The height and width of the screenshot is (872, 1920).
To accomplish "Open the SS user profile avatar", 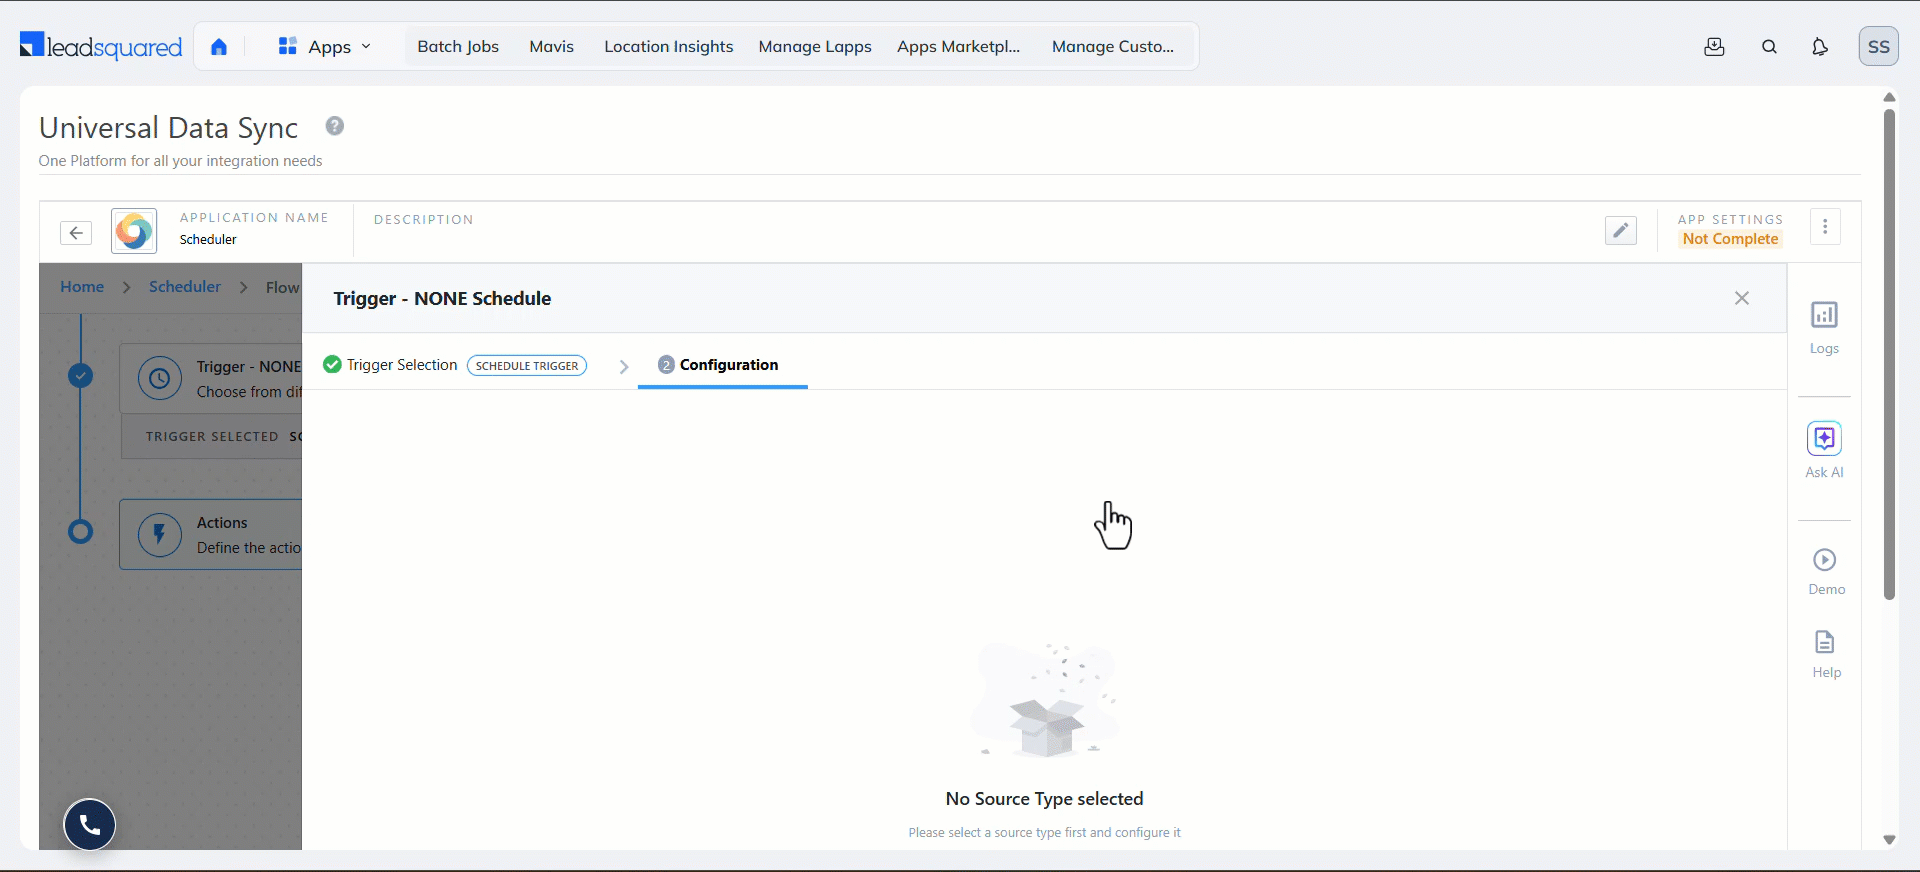I will click(x=1878, y=47).
